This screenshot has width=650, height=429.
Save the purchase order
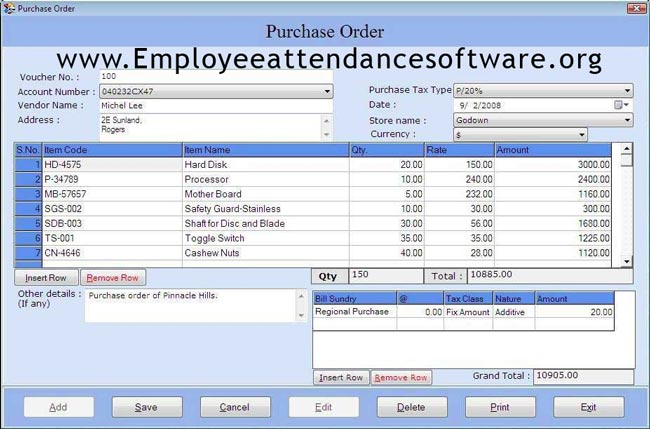point(147,407)
